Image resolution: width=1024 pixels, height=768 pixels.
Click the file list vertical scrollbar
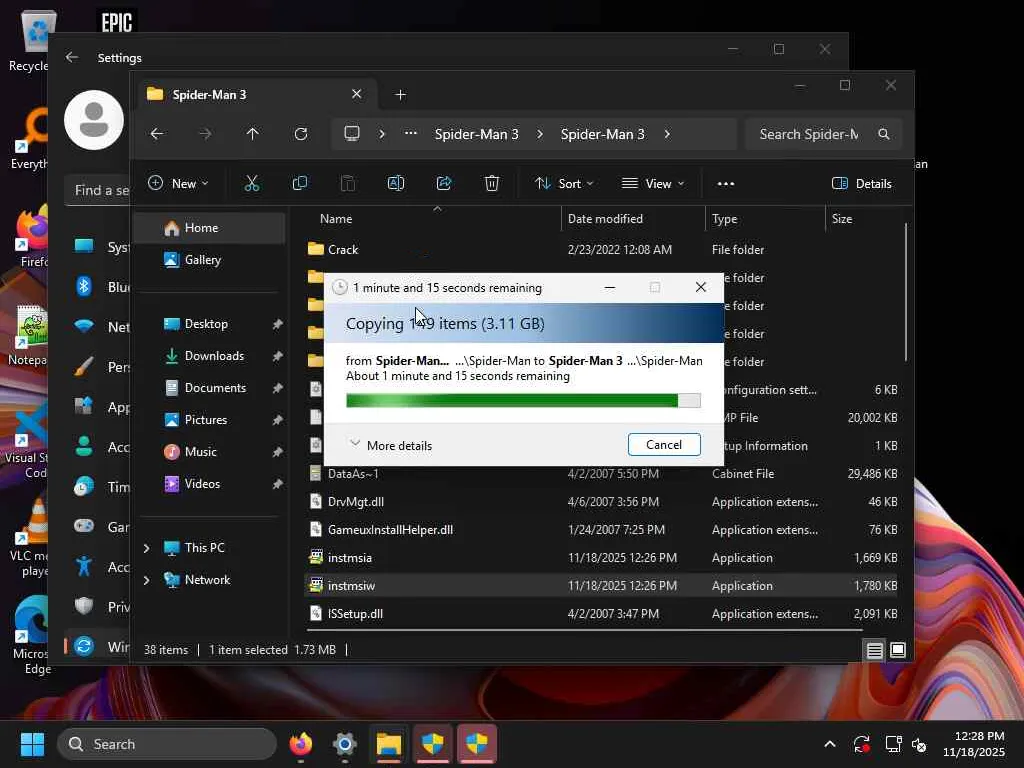click(906, 291)
